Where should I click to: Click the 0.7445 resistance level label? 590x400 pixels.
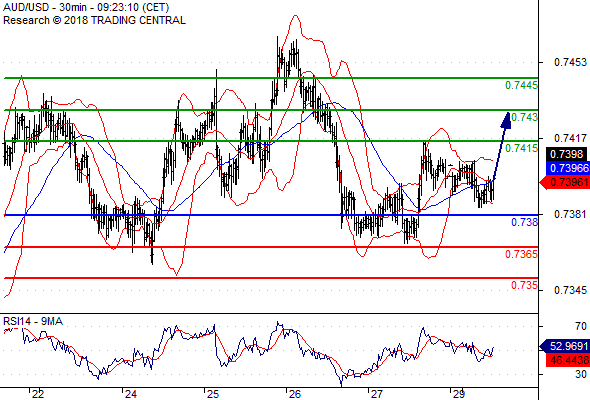pyautogui.click(x=521, y=85)
